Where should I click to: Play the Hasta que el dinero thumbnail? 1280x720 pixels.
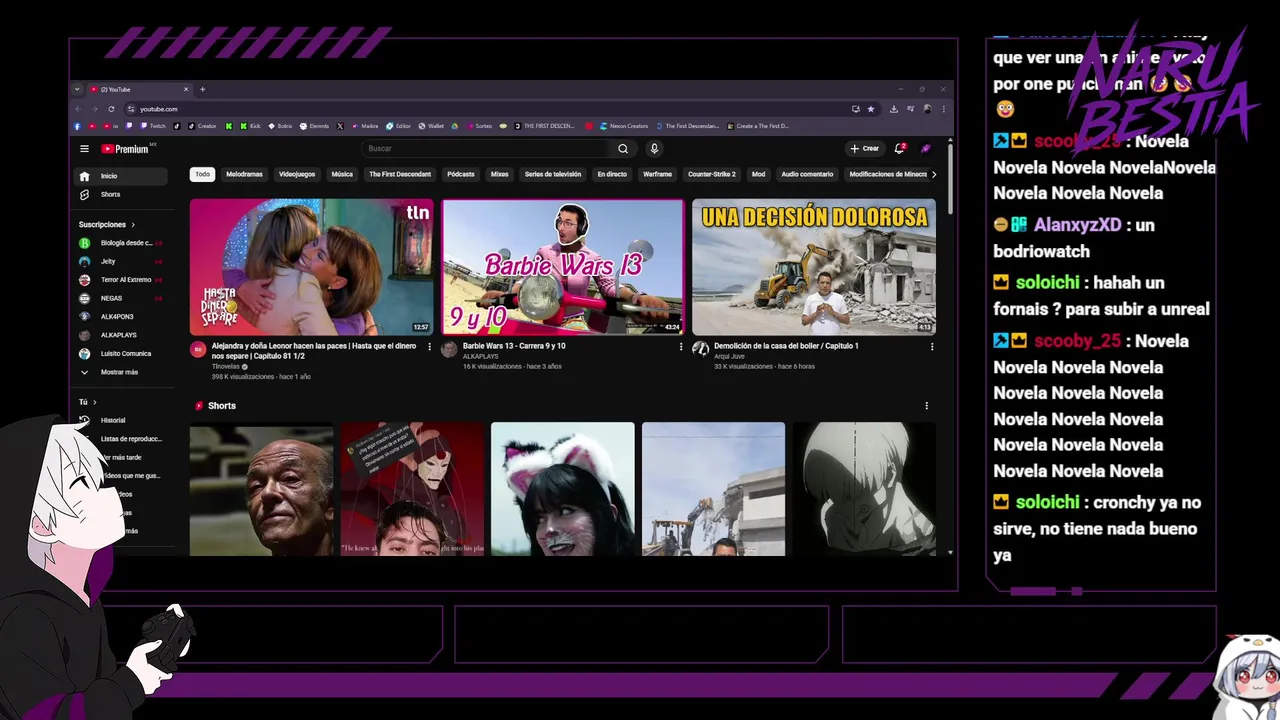click(x=312, y=267)
